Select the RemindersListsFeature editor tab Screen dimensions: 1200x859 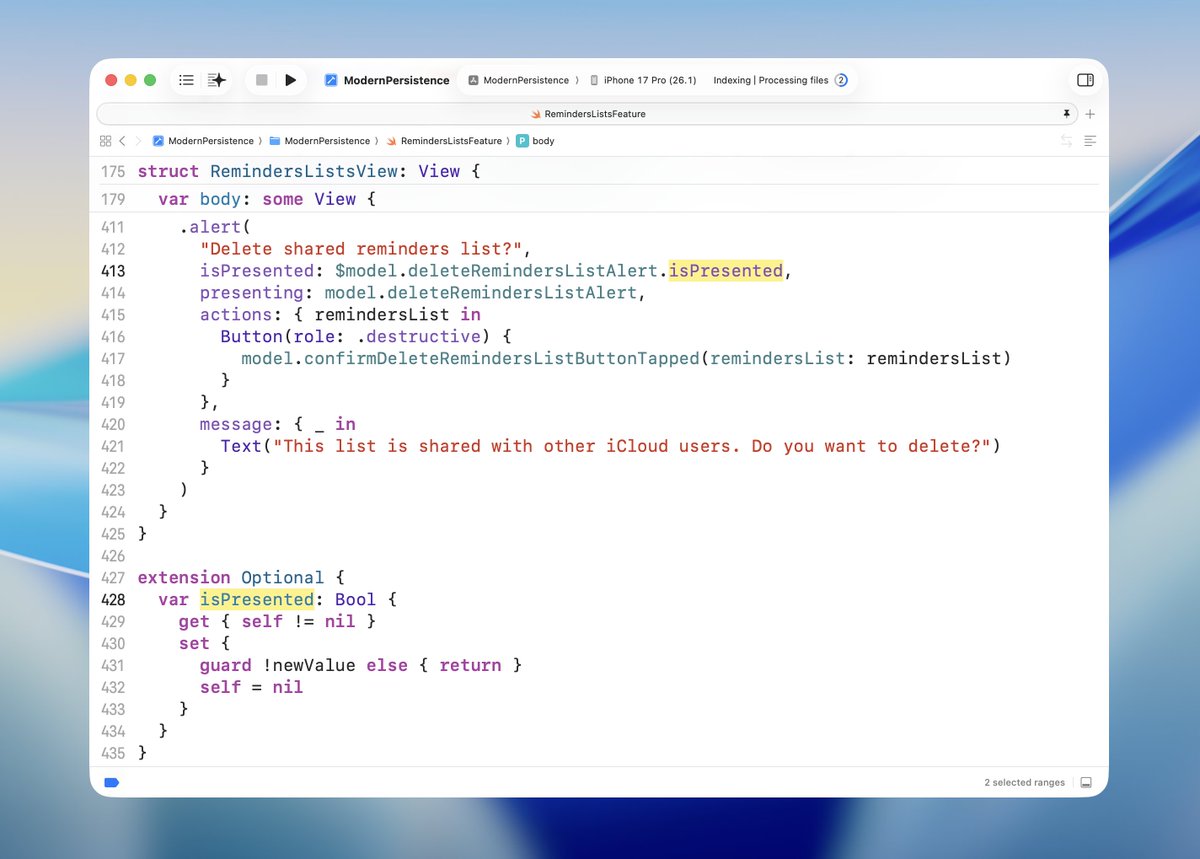(588, 114)
